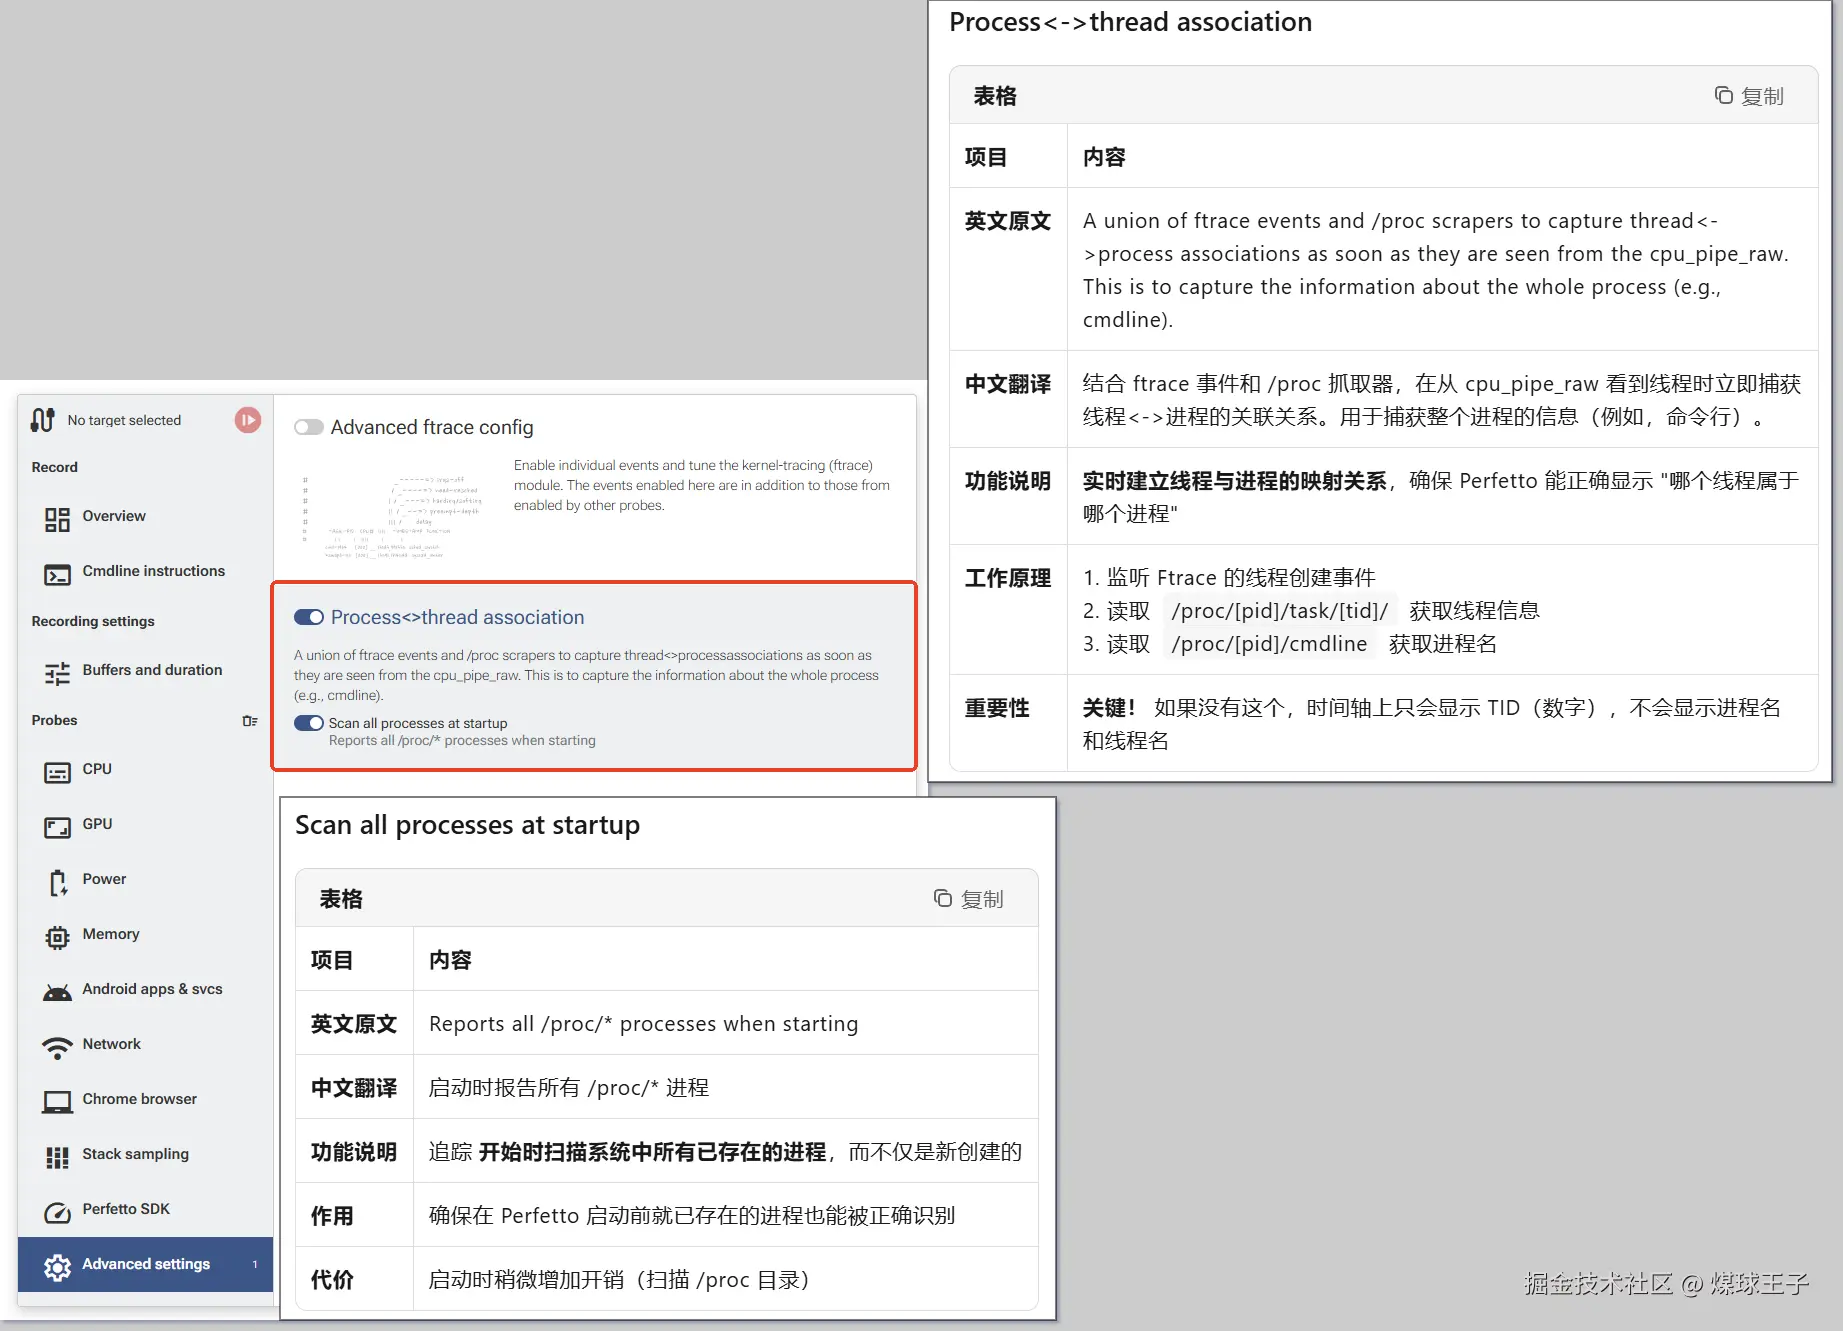Click the Power probes battery icon
This screenshot has width=1843, height=1331.
click(57, 880)
